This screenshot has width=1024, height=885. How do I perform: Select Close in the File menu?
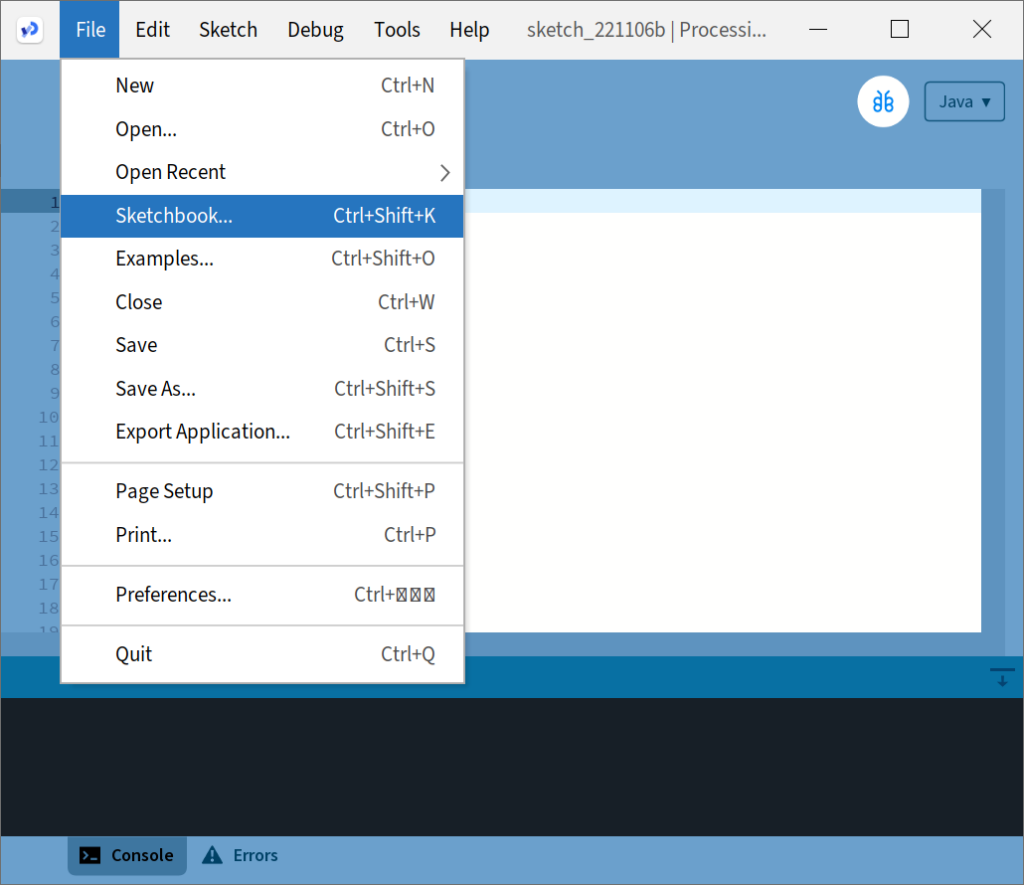[x=262, y=302]
